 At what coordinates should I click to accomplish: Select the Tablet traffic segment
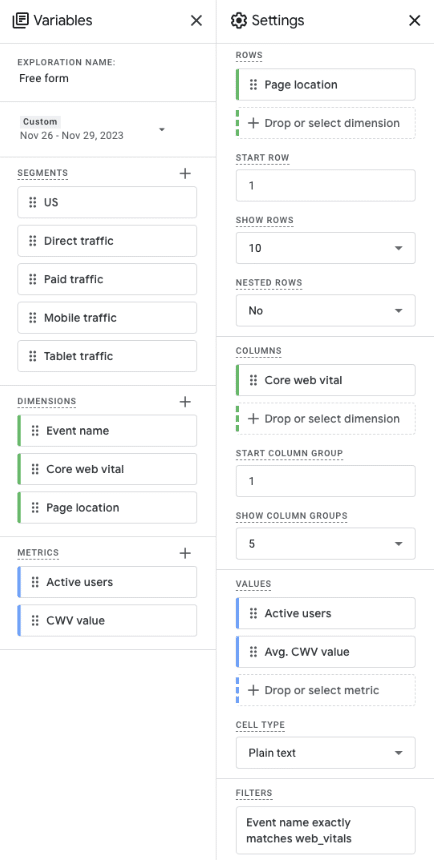point(107,356)
